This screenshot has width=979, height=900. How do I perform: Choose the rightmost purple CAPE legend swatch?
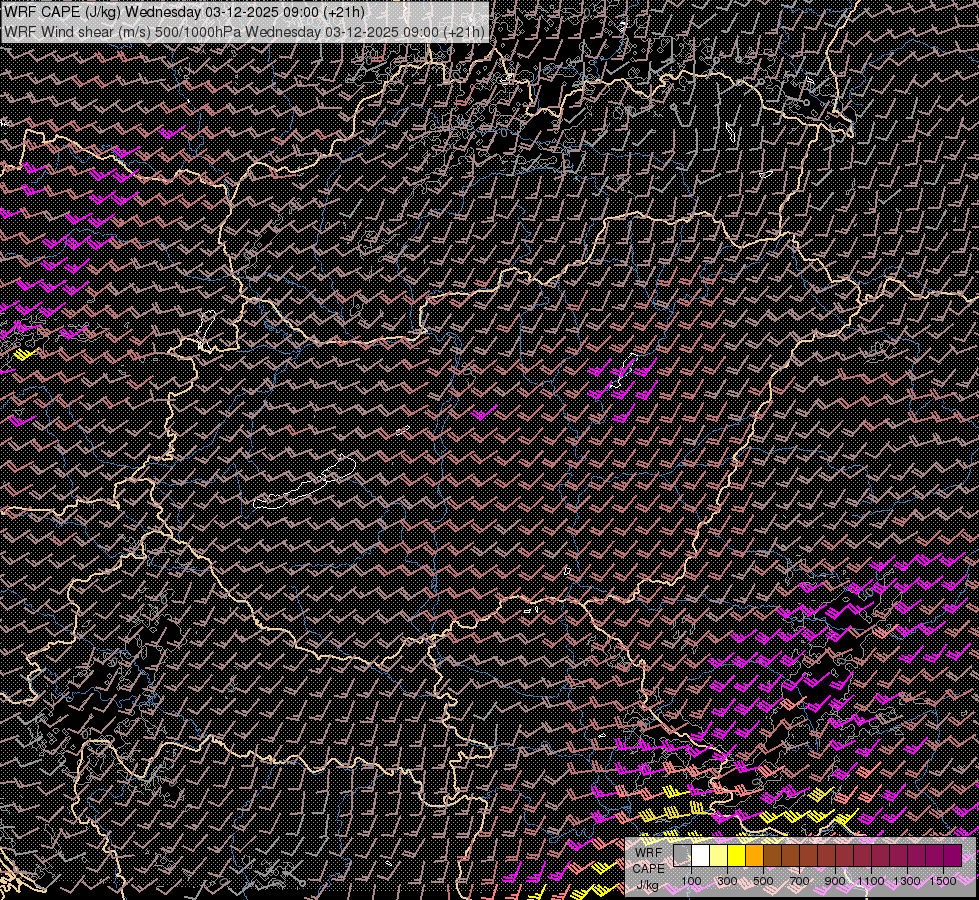952,855
